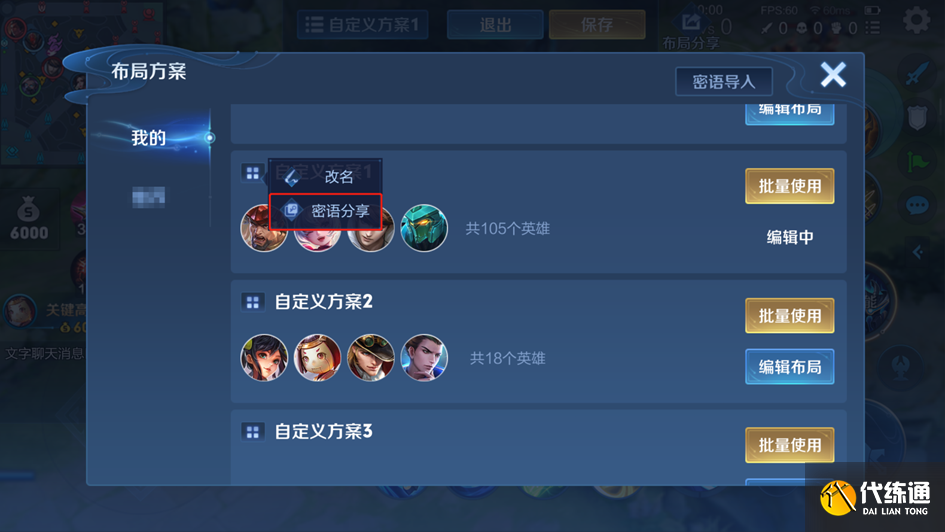
Task: Switch to the 我的 tab
Action: click(149, 138)
